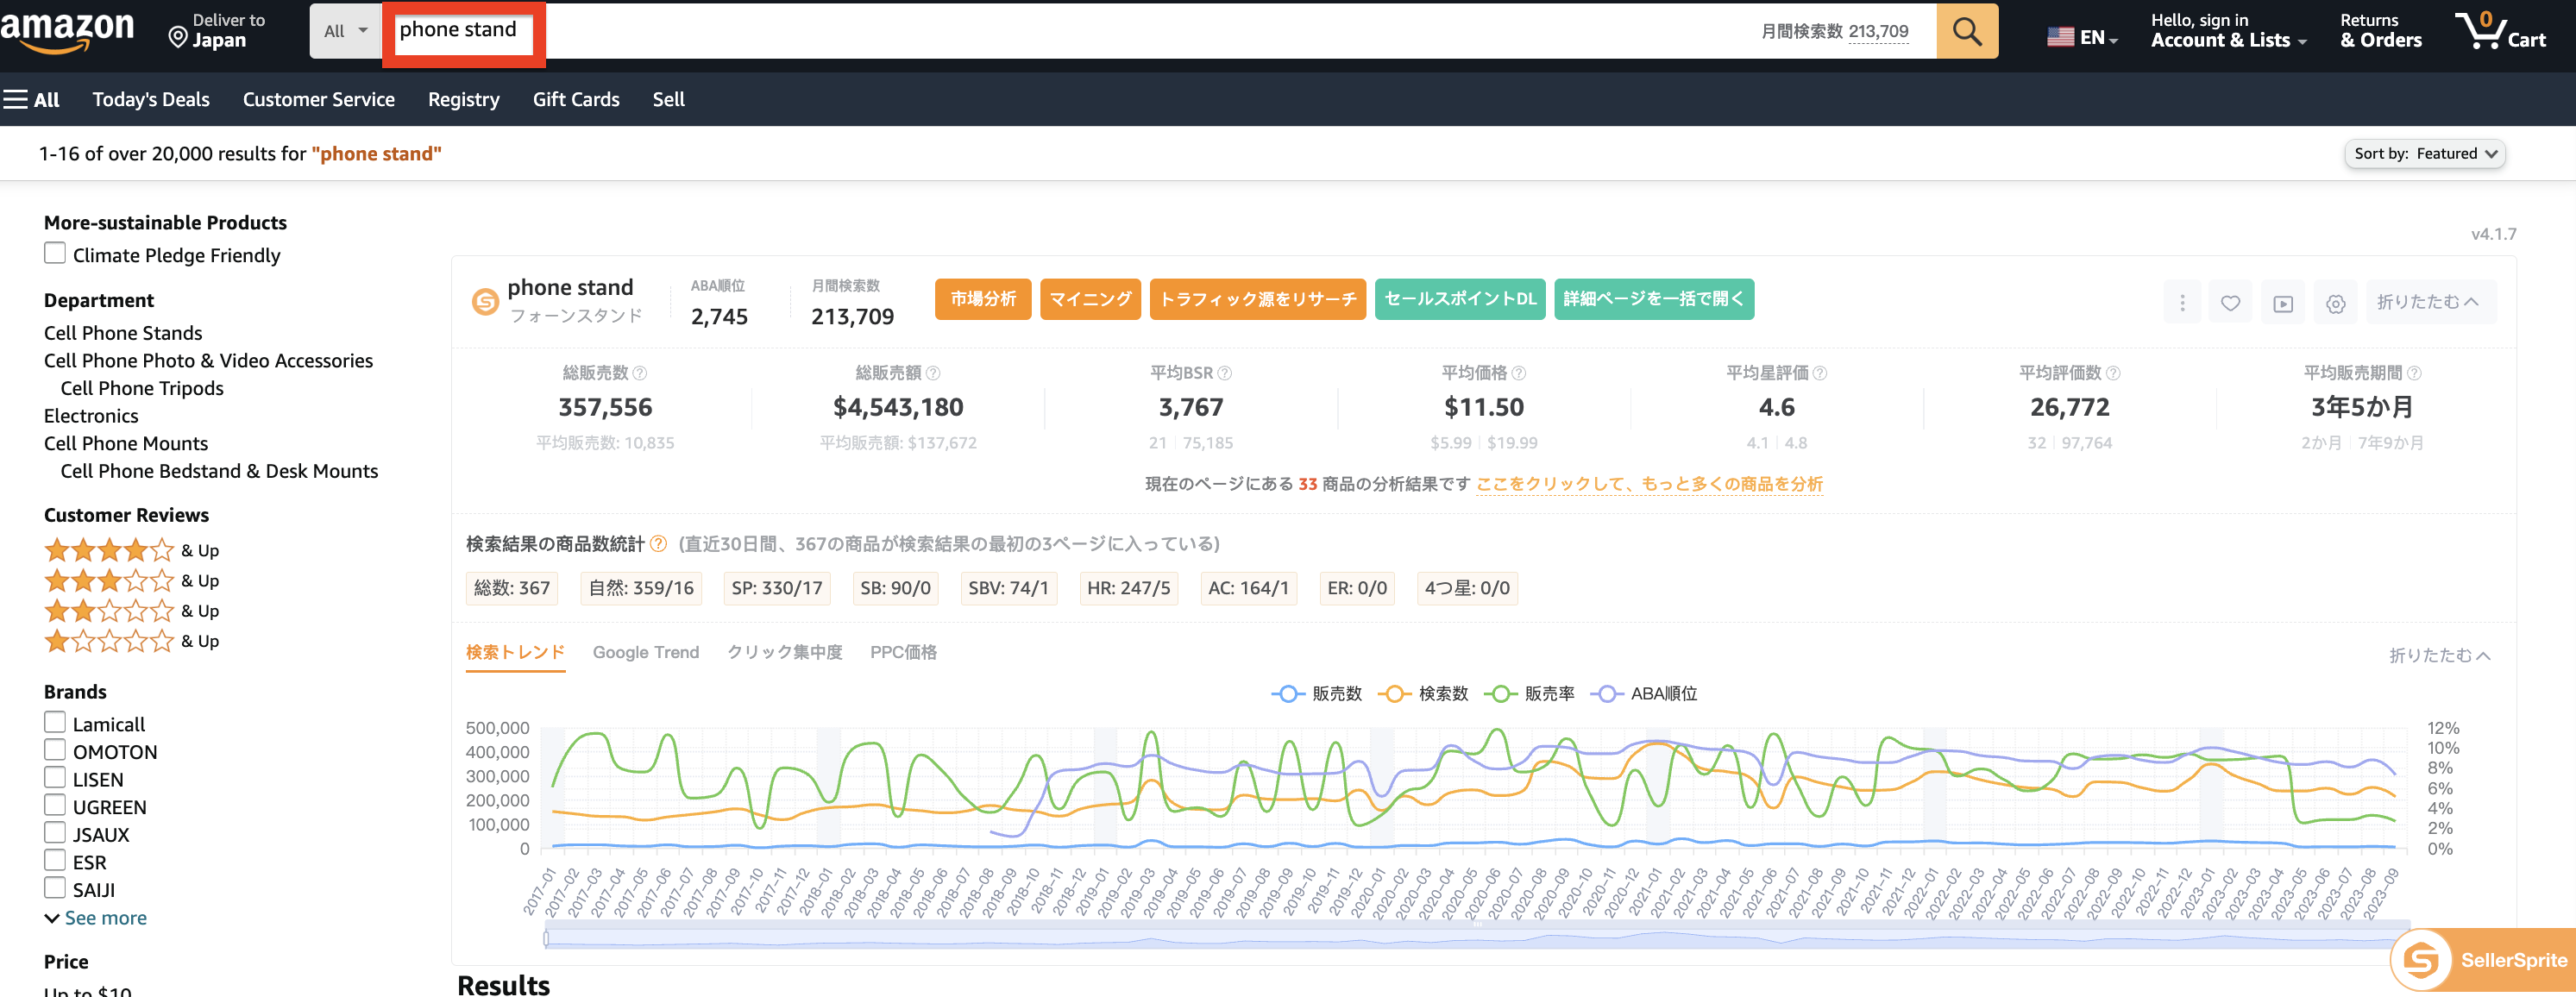The height and width of the screenshot is (997, 2576).
Task: Click the 市場分析 button
Action: 983,299
